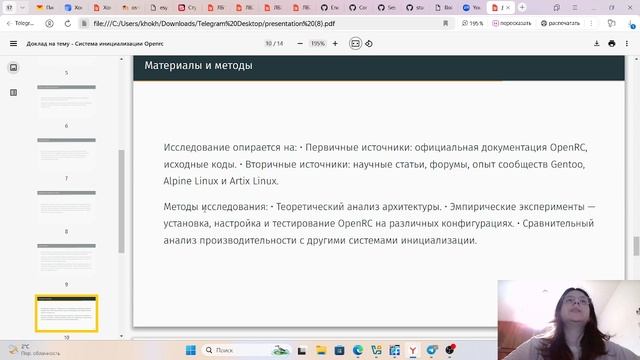The image size is (640, 360).
Task: Show page thumbnails view in sidebar
Action: 13,67
